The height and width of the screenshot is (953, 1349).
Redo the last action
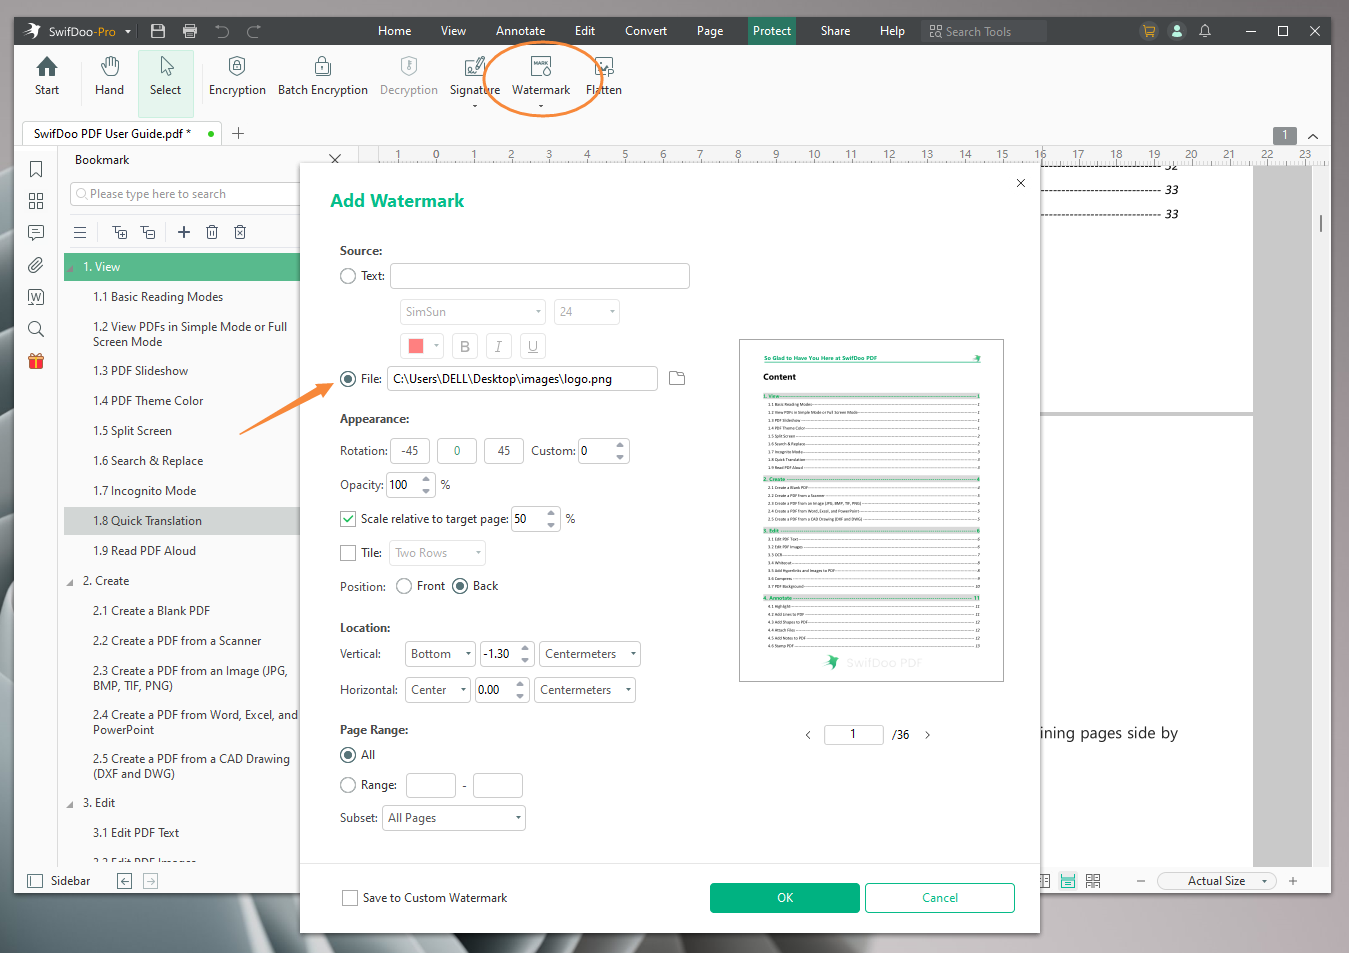pos(254,31)
